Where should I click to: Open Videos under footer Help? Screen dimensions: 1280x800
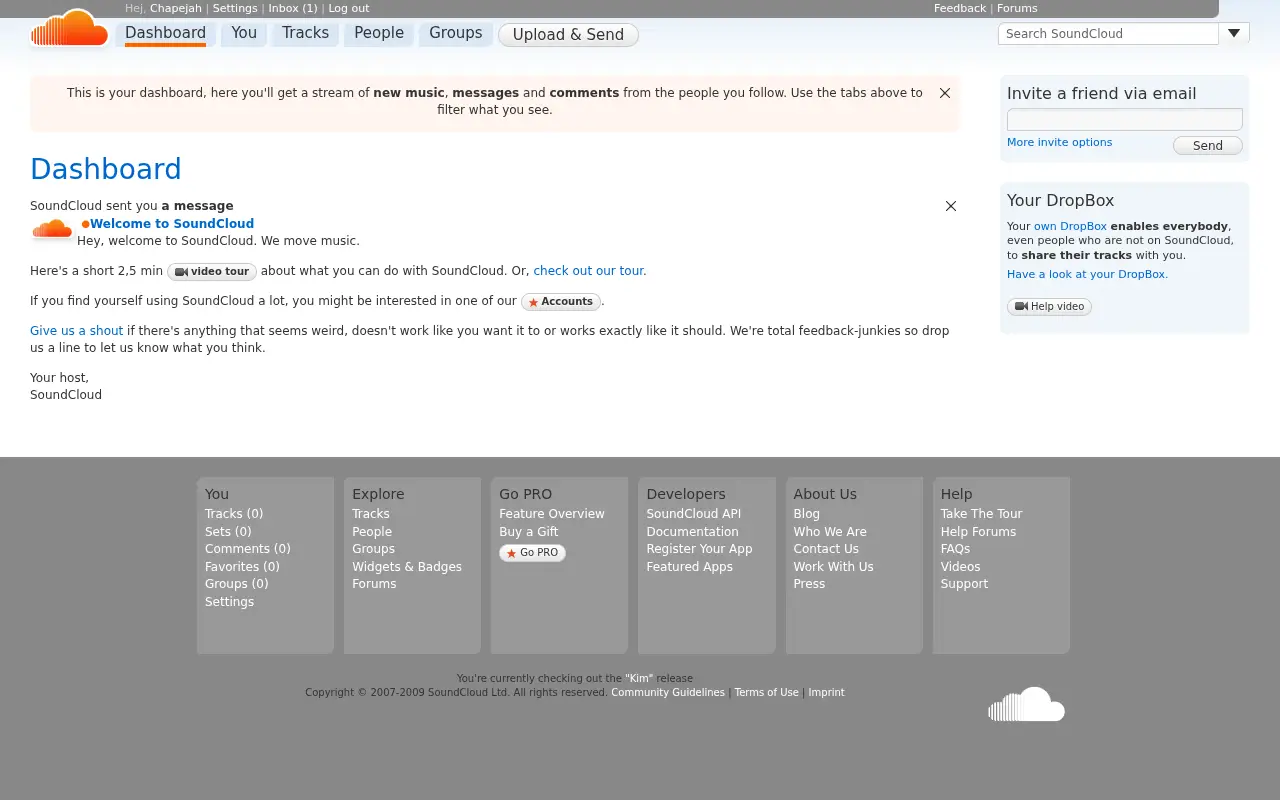[x=960, y=567]
